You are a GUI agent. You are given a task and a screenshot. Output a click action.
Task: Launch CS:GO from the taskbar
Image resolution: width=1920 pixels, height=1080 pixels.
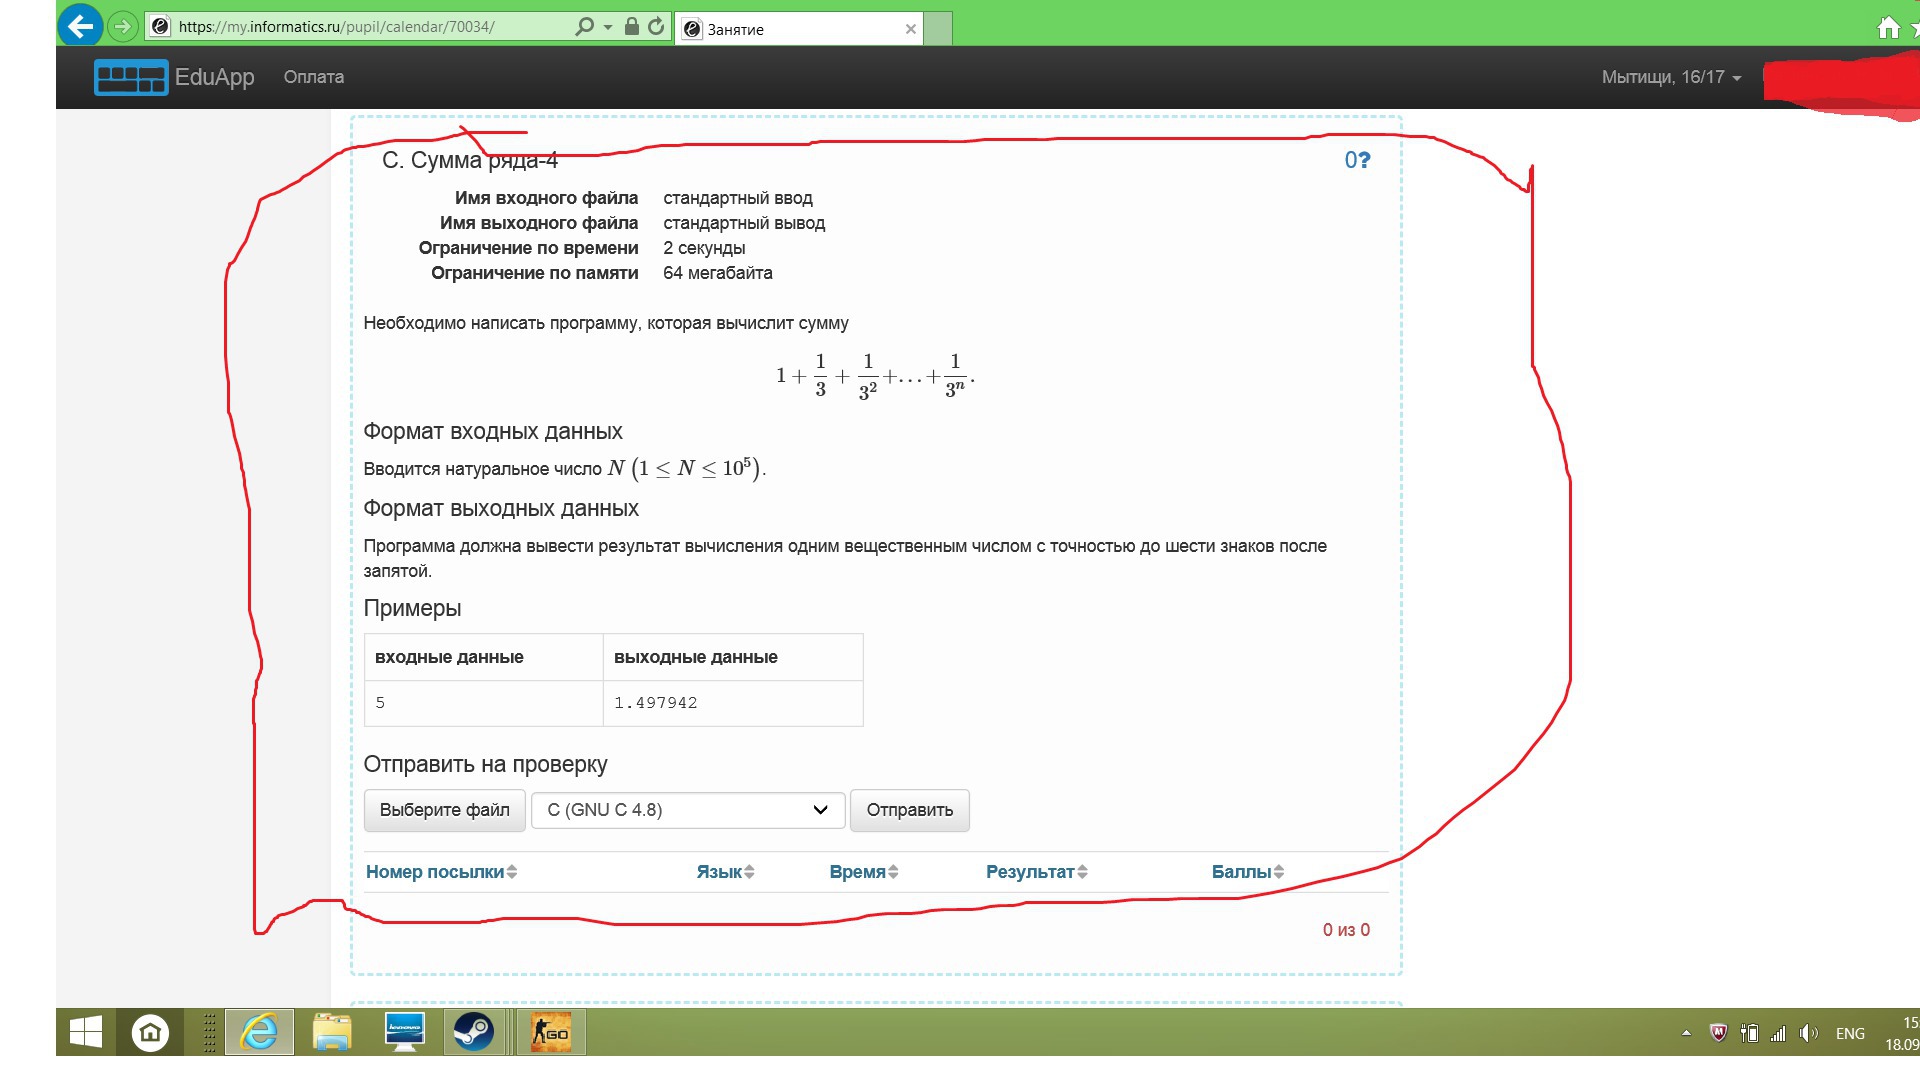coord(551,1032)
